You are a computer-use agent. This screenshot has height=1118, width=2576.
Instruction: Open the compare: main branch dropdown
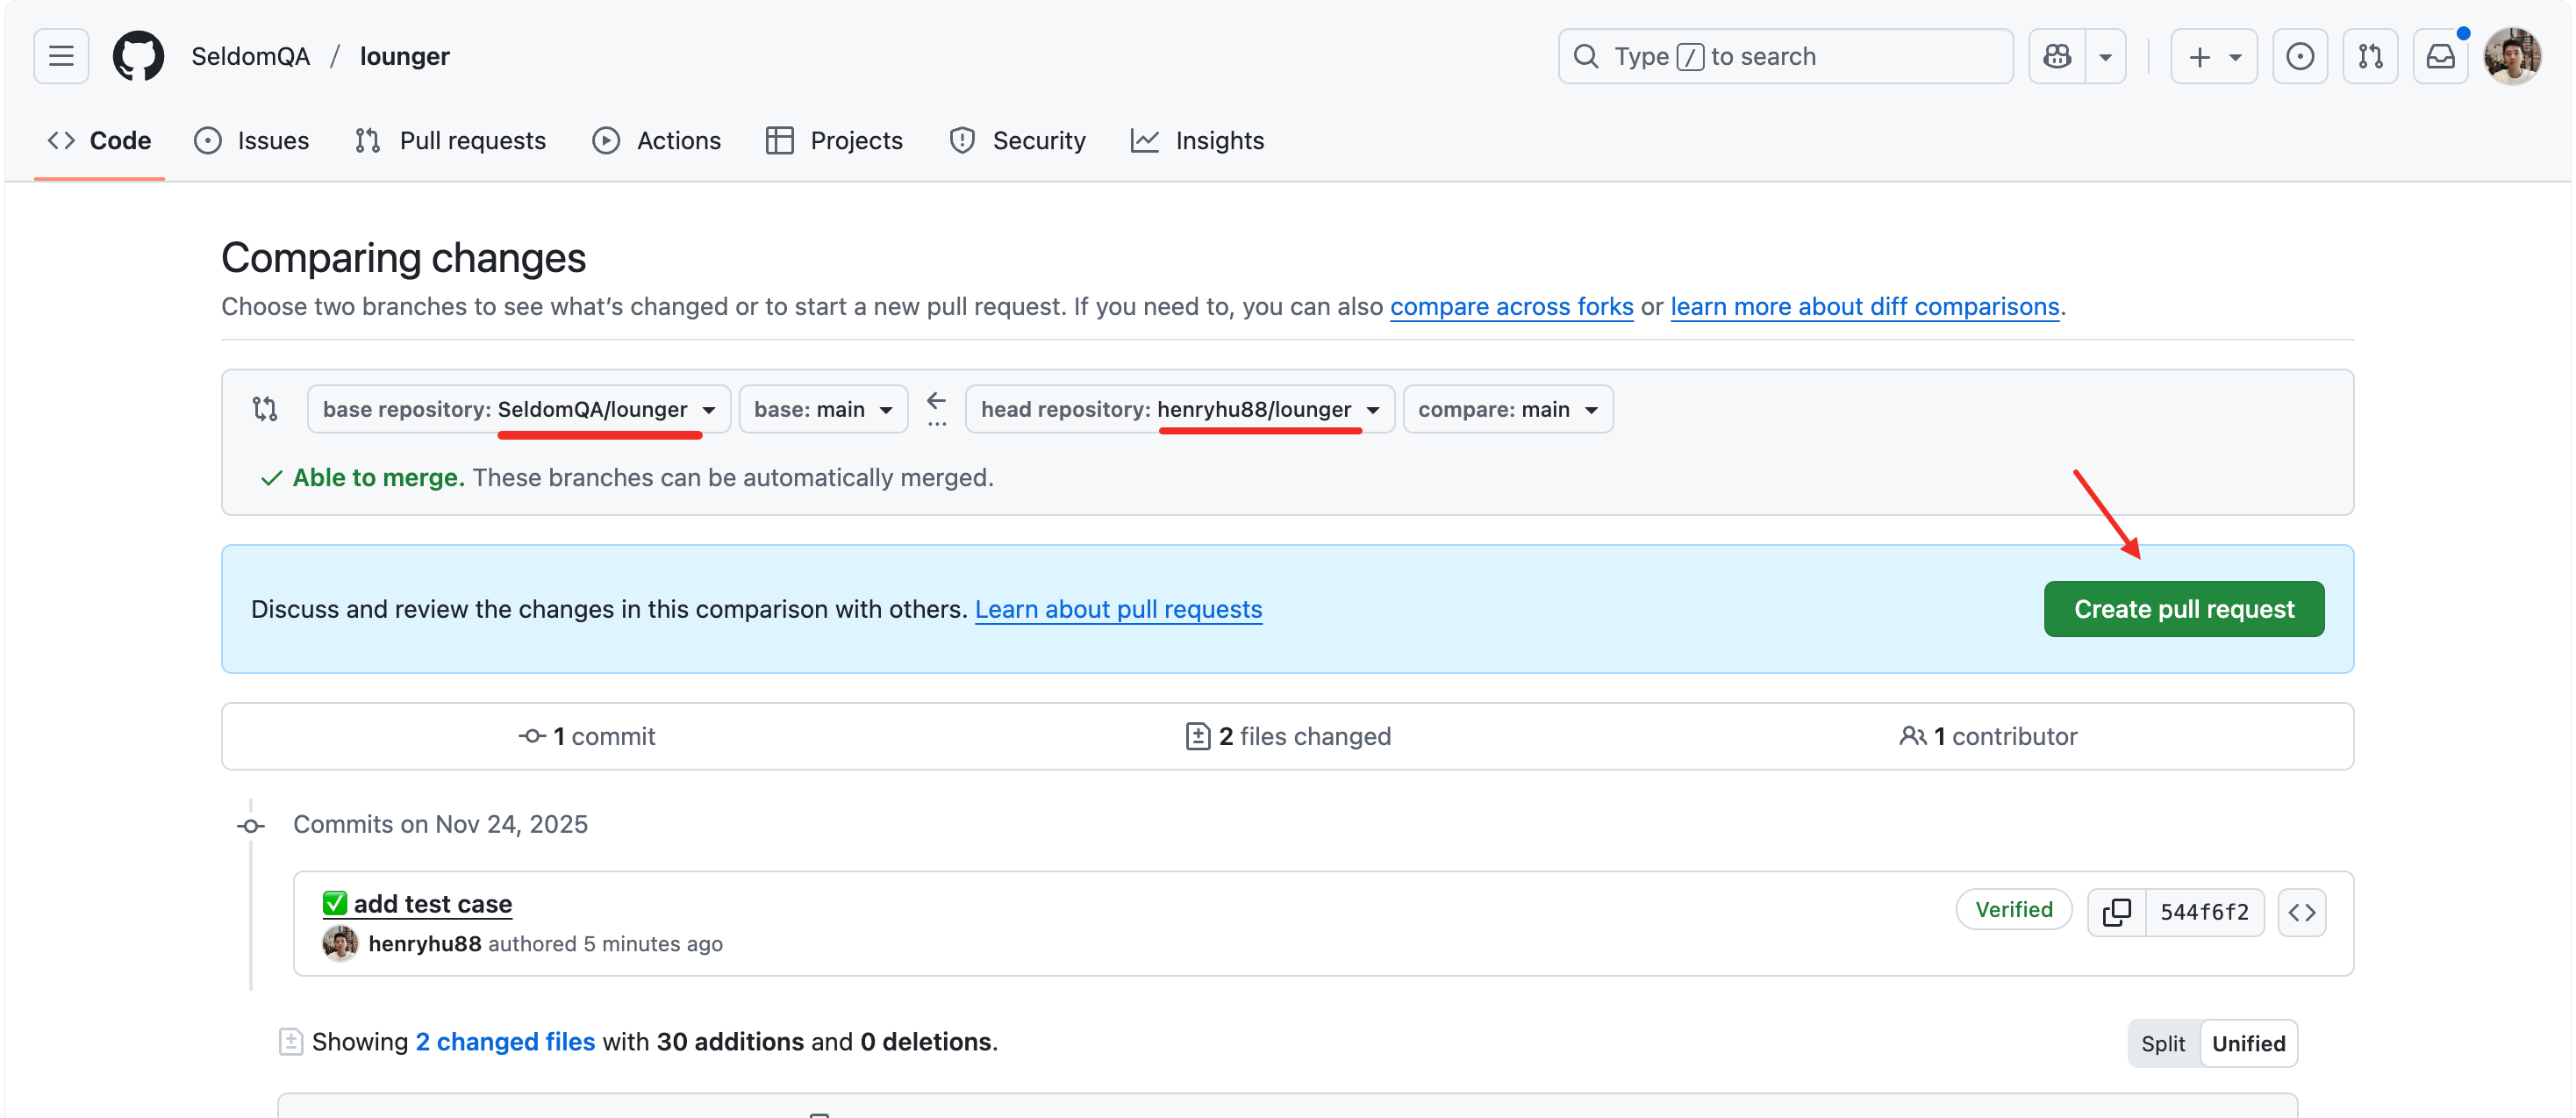pyautogui.click(x=1507, y=409)
